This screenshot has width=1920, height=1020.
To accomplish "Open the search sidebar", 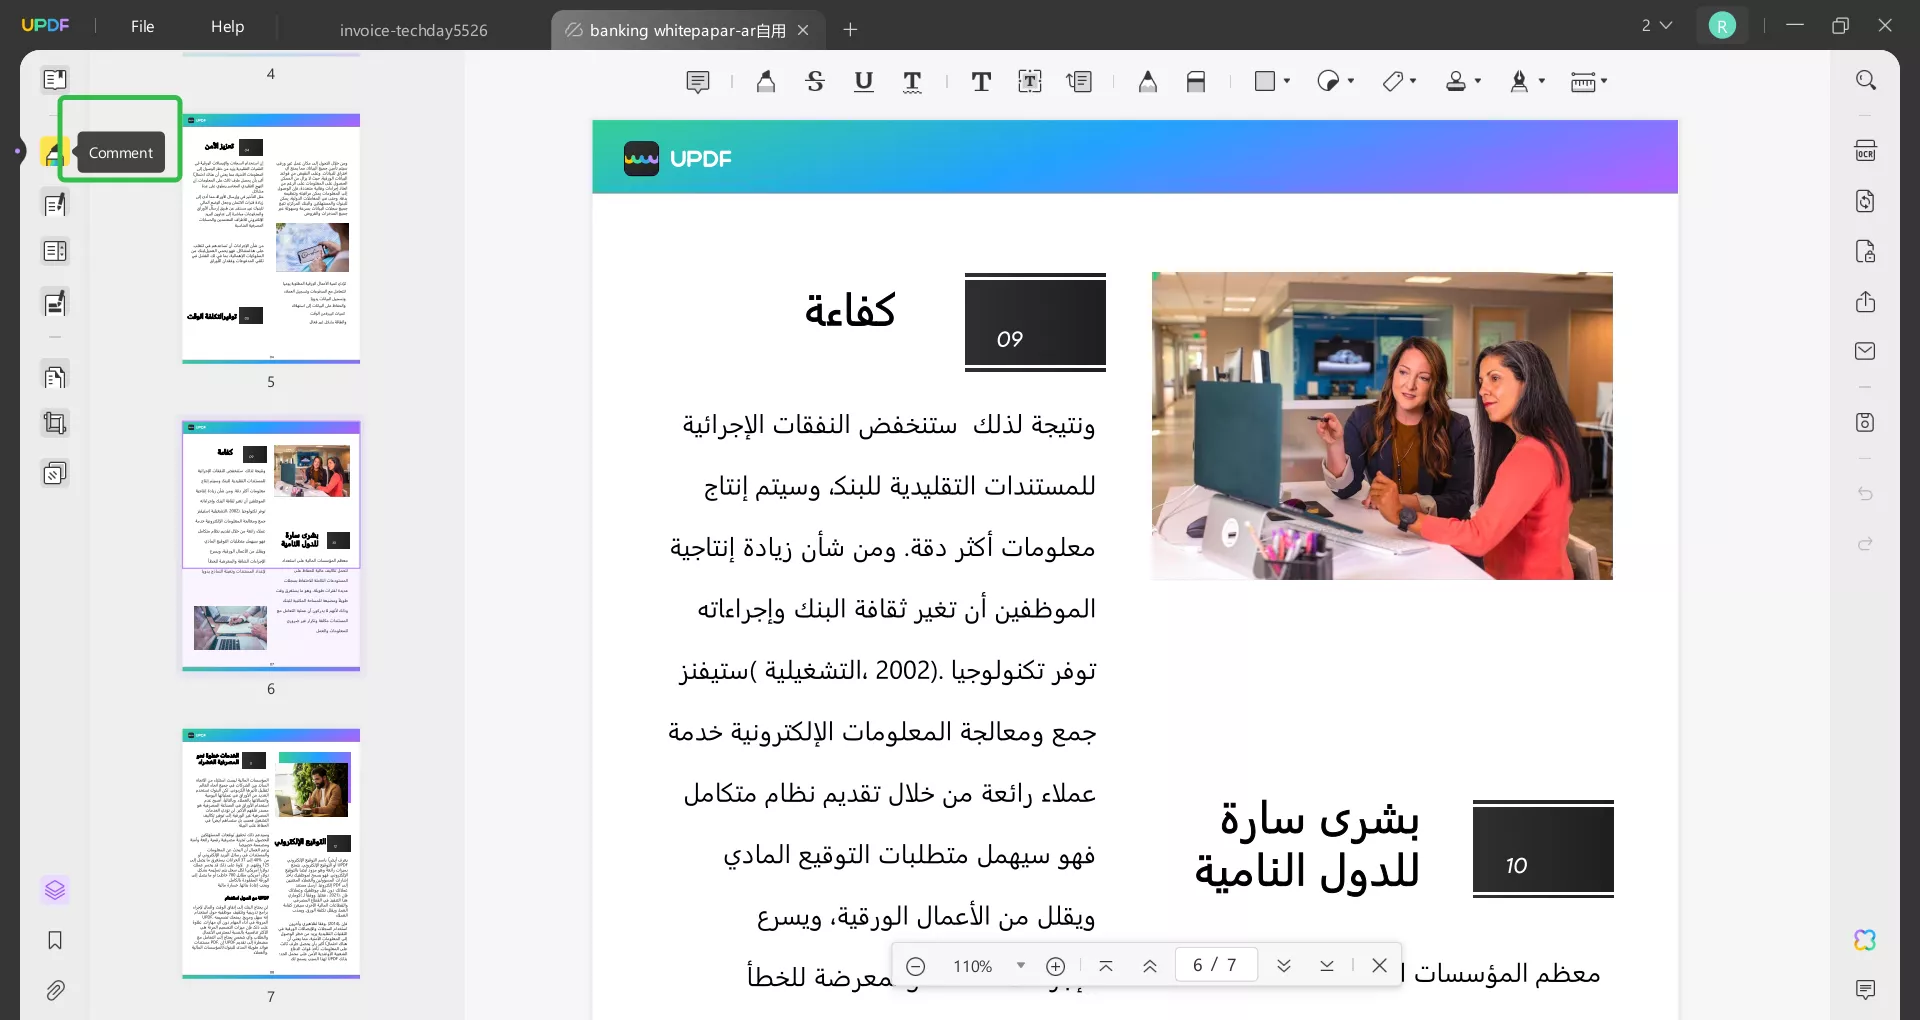I will click(x=1866, y=80).
